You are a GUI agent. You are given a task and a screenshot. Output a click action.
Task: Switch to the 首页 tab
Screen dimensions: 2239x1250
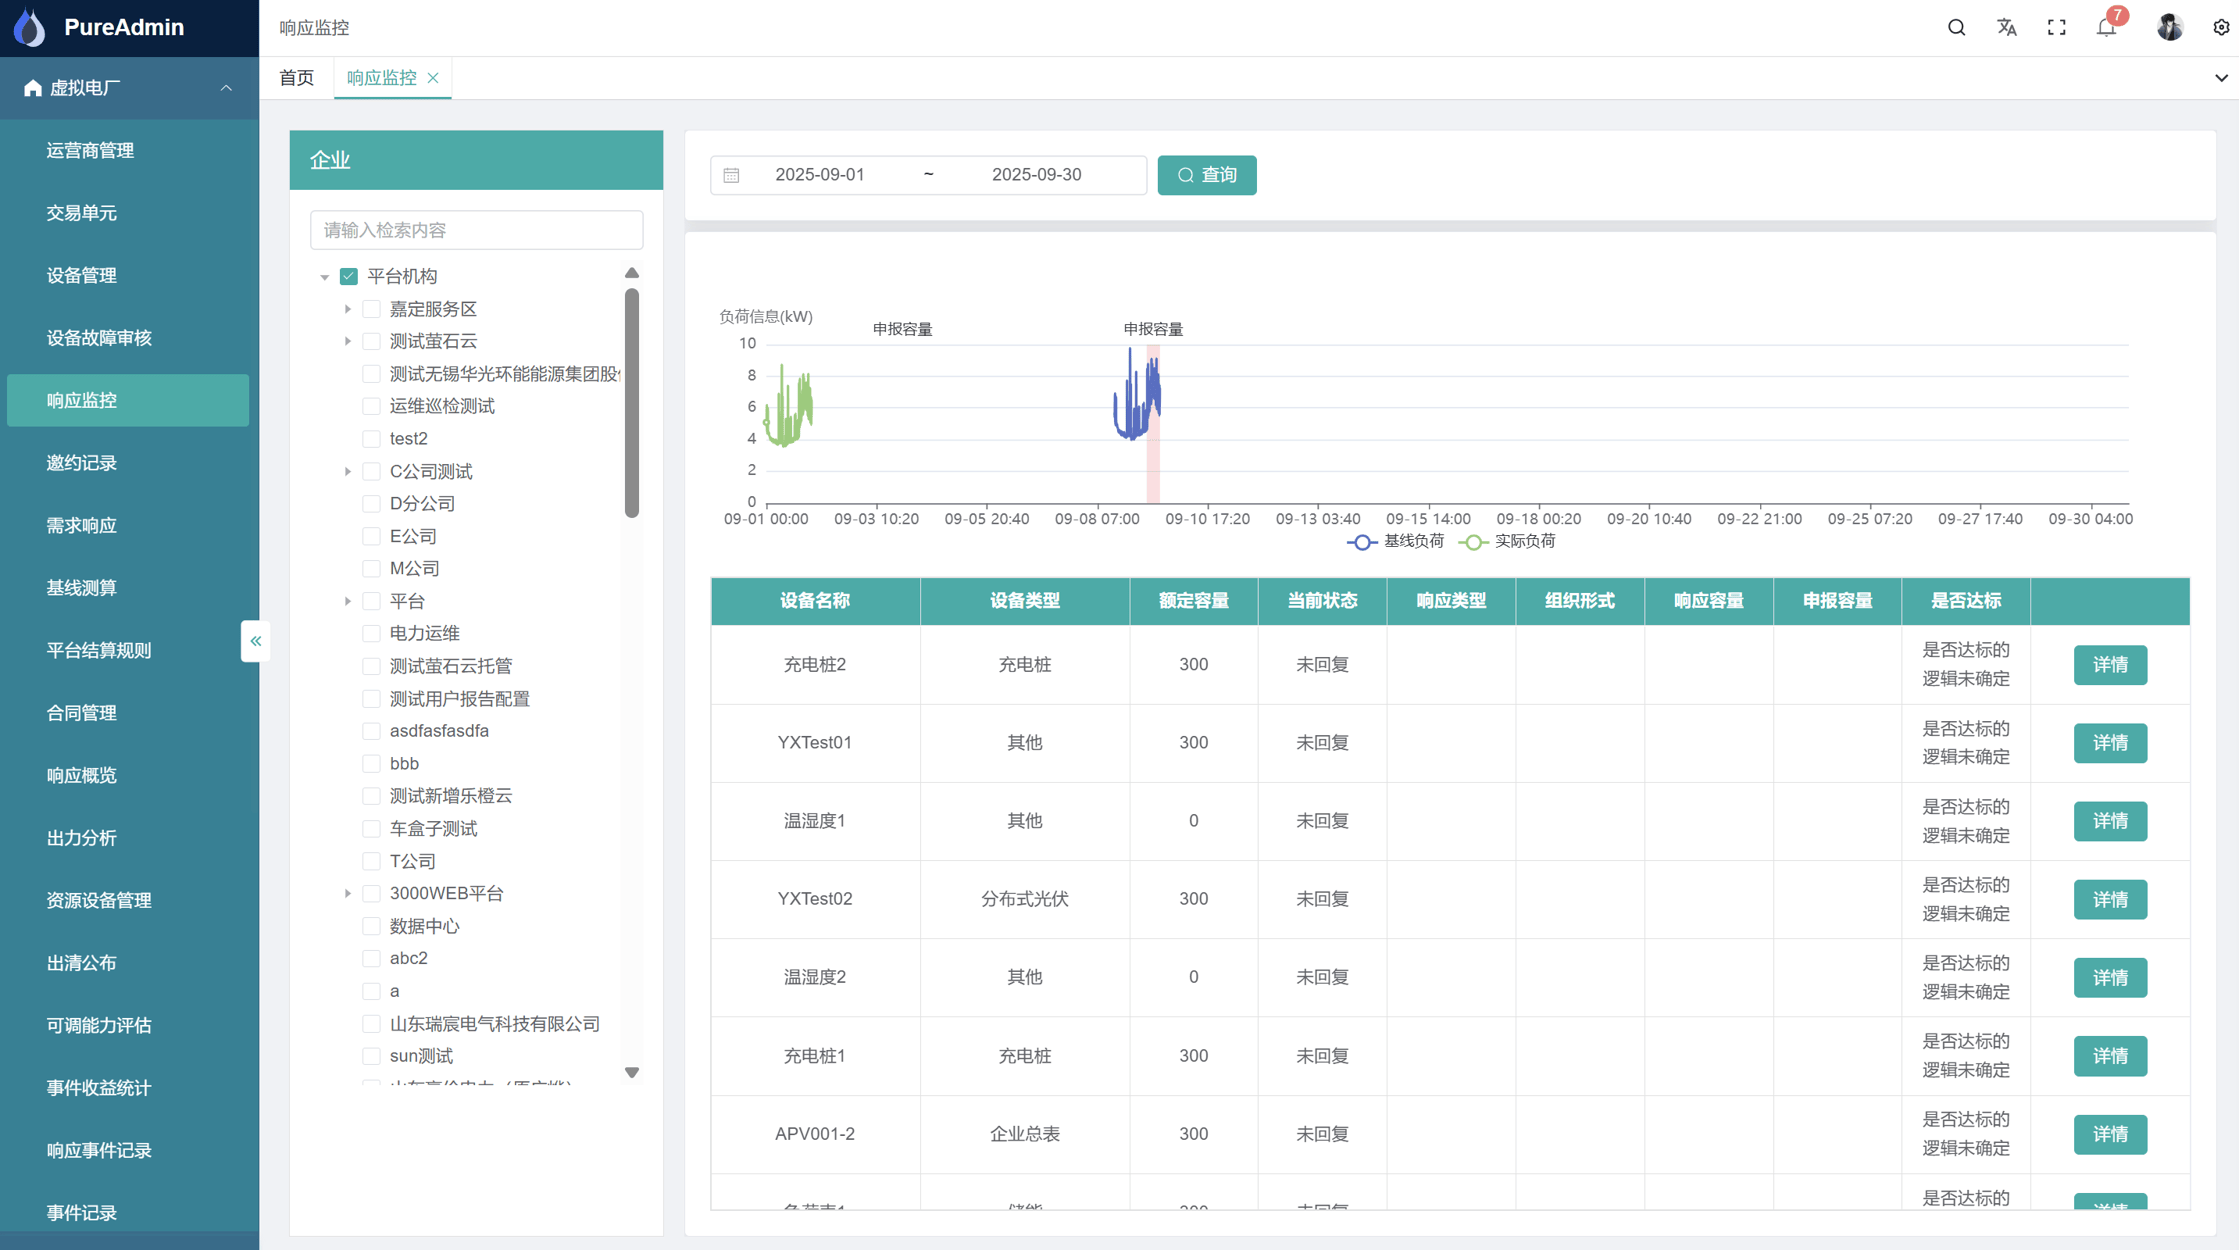(296, 78)
